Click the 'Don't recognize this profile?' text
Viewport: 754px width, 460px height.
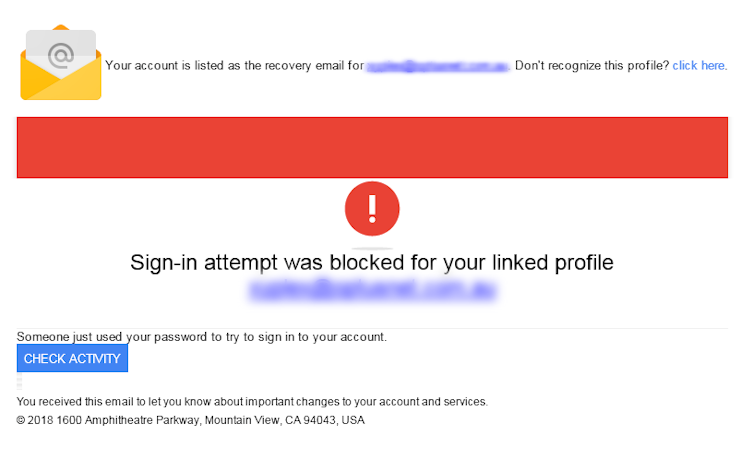tap(592, 66)
